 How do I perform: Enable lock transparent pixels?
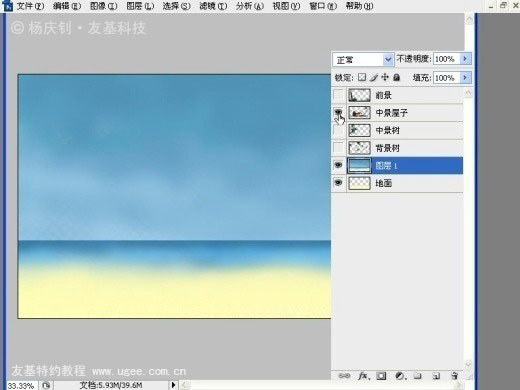click(362, 78)
